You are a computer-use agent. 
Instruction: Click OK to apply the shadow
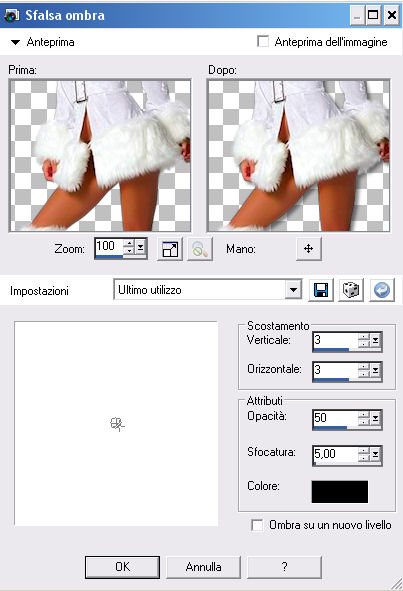[x=122, y=567]
